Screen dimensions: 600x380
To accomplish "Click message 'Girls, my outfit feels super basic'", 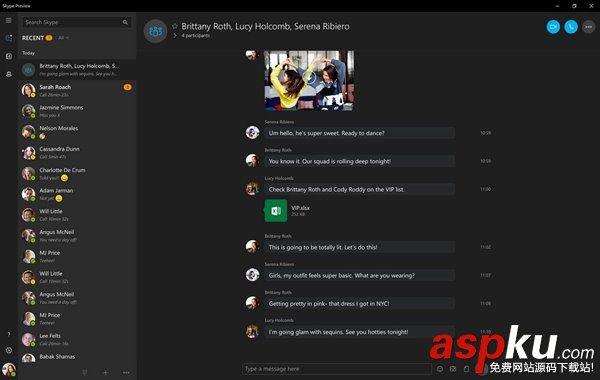I will [359, 275].
